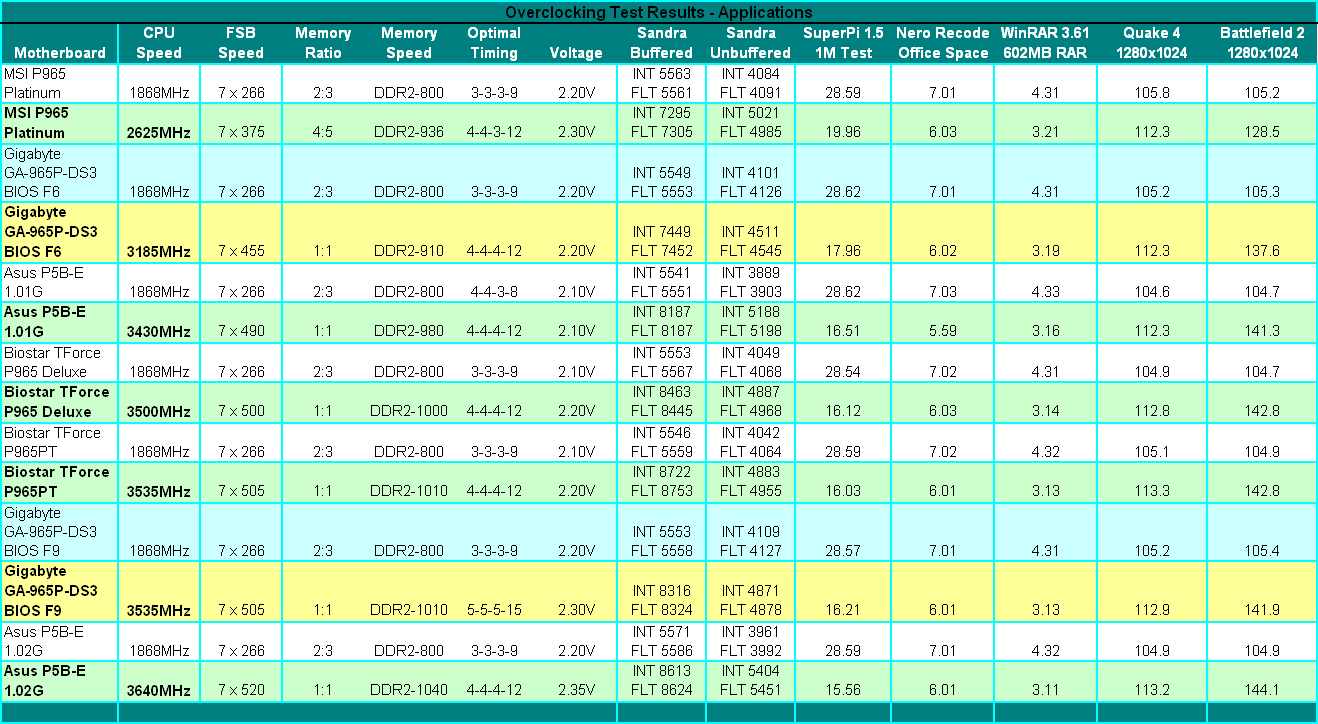Click the WinRAR 3.61 602MB RAR header
Image resolution: width=1318 pixels, height=724 pixels.
(1044, 43)
